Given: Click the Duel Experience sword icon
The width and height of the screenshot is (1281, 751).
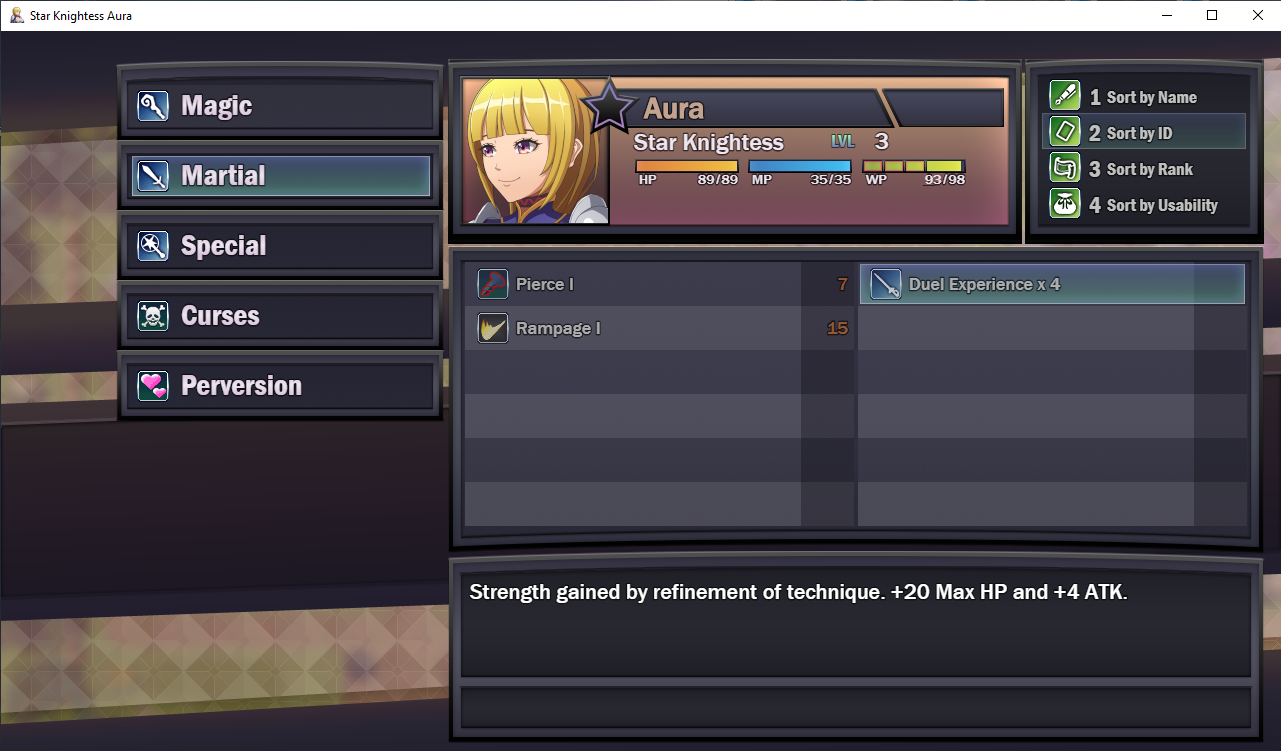Looking at the screenshot, I should point(886,285).
